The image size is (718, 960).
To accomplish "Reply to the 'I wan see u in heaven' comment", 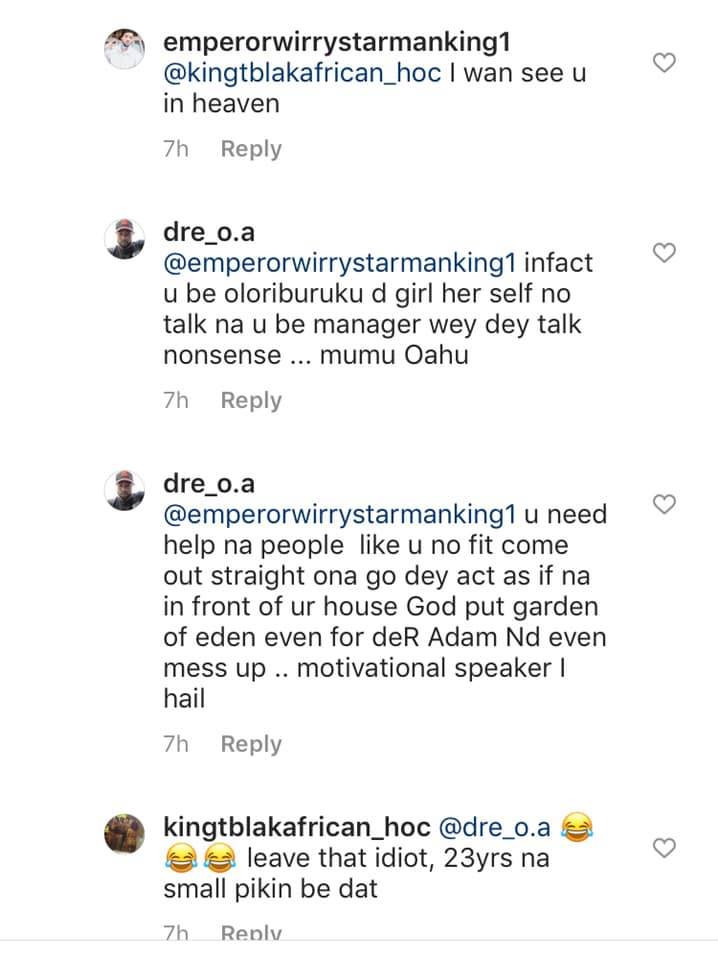I will point(251,149).
